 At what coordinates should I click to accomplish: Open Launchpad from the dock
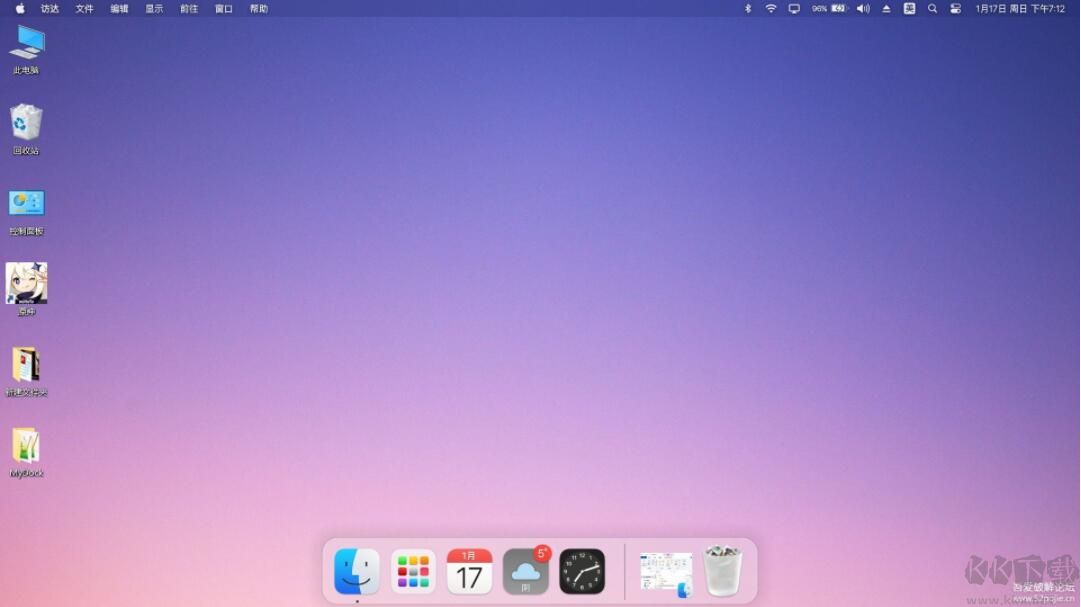coord(412,570)
